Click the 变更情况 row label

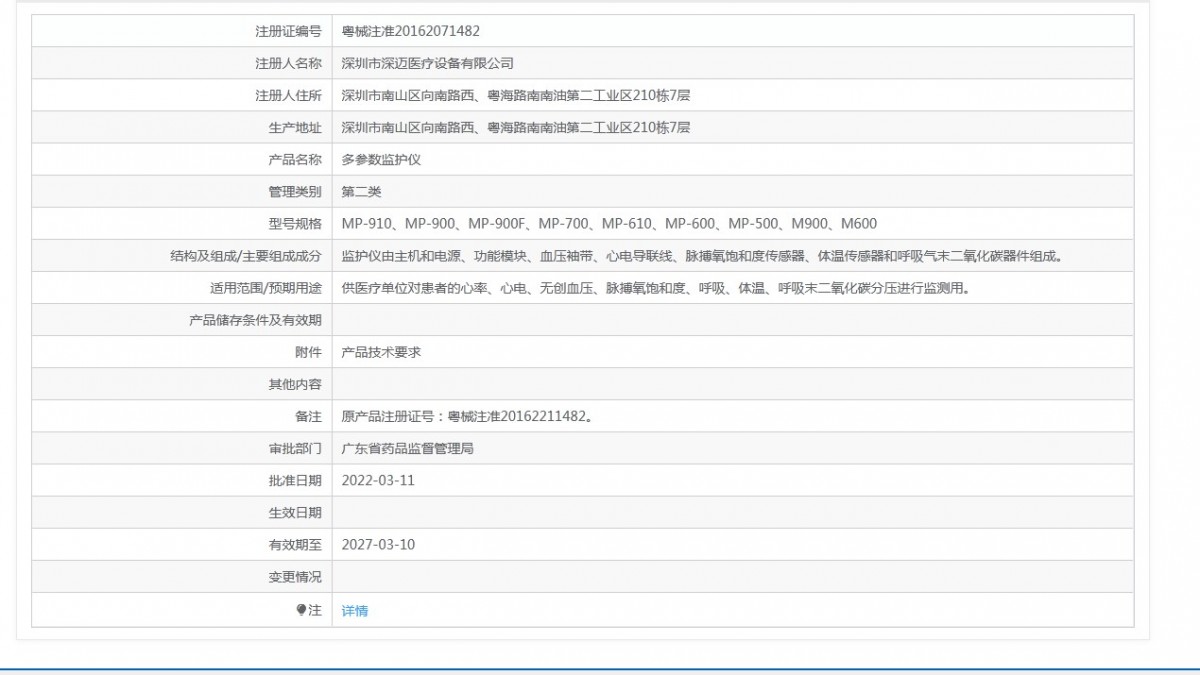[296, 577]
